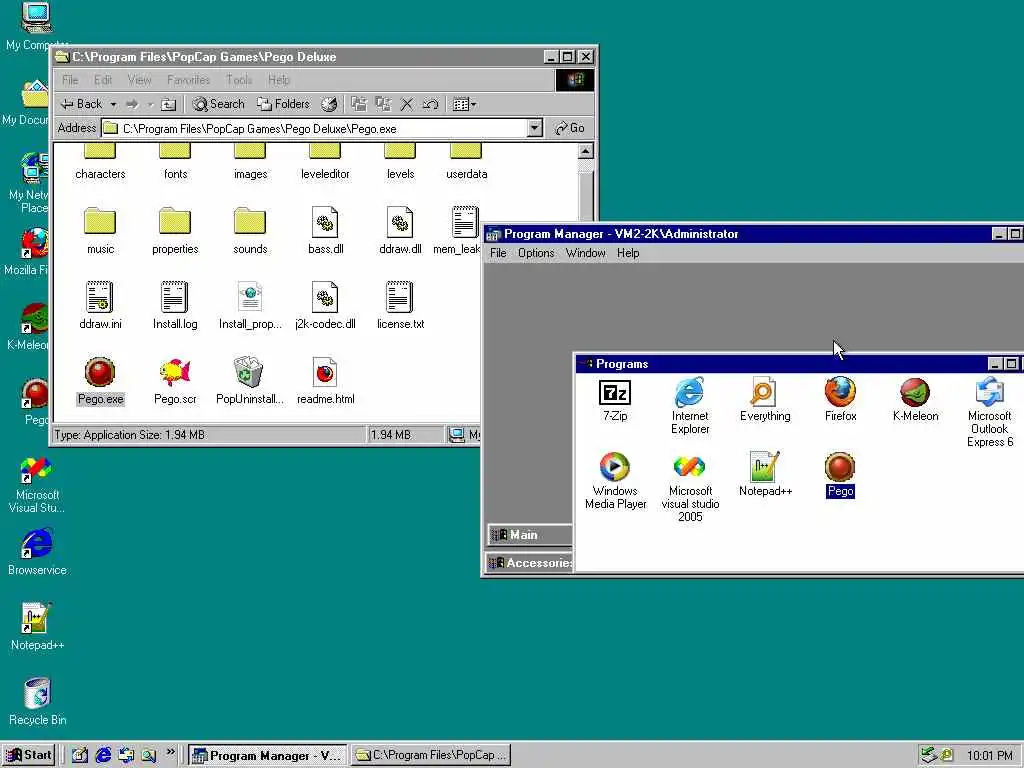1024x768 pixels.
Task: Click the Back button in Explorer
Action: pos(82,104)
